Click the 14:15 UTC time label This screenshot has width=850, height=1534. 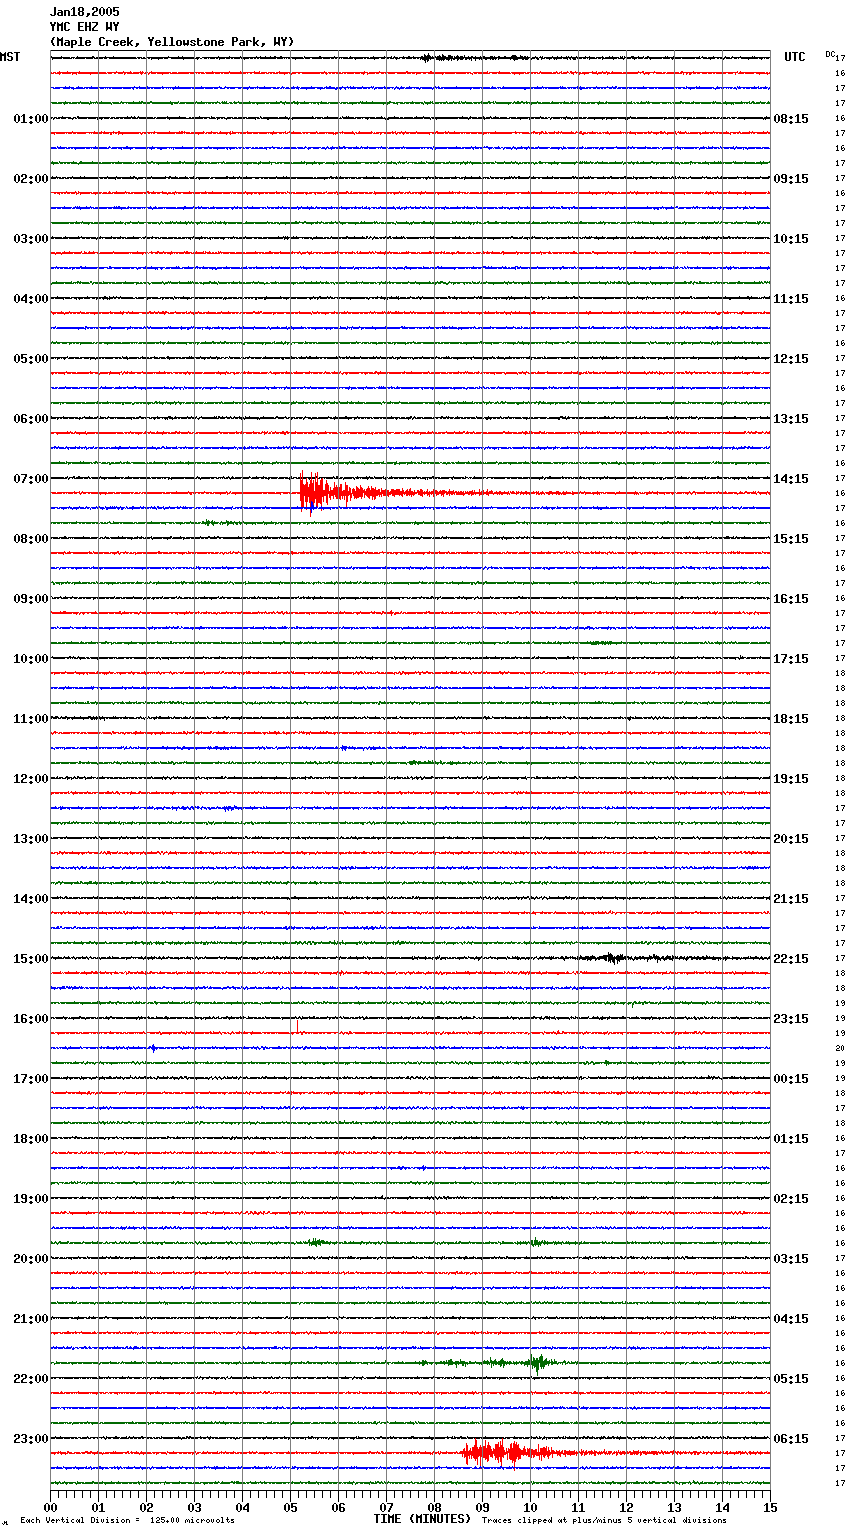(x=791, y=479)
